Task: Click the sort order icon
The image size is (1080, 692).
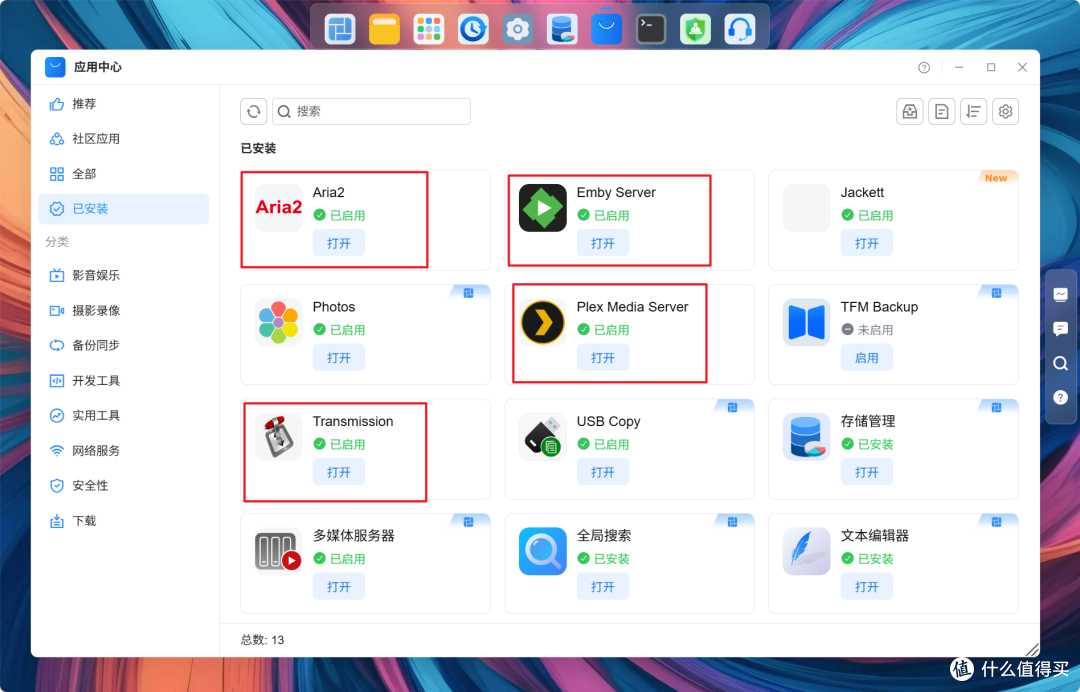Action: [x=973, y=112]
